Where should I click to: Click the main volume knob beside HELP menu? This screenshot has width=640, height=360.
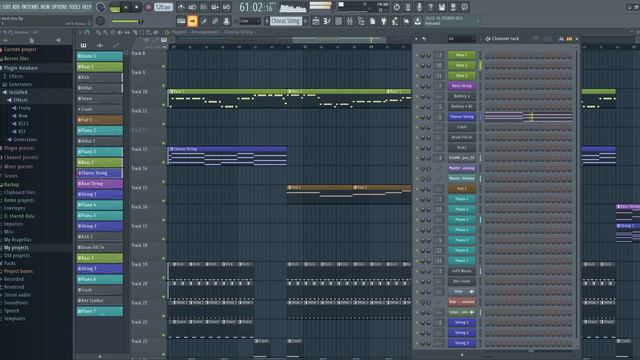[100, 7]
